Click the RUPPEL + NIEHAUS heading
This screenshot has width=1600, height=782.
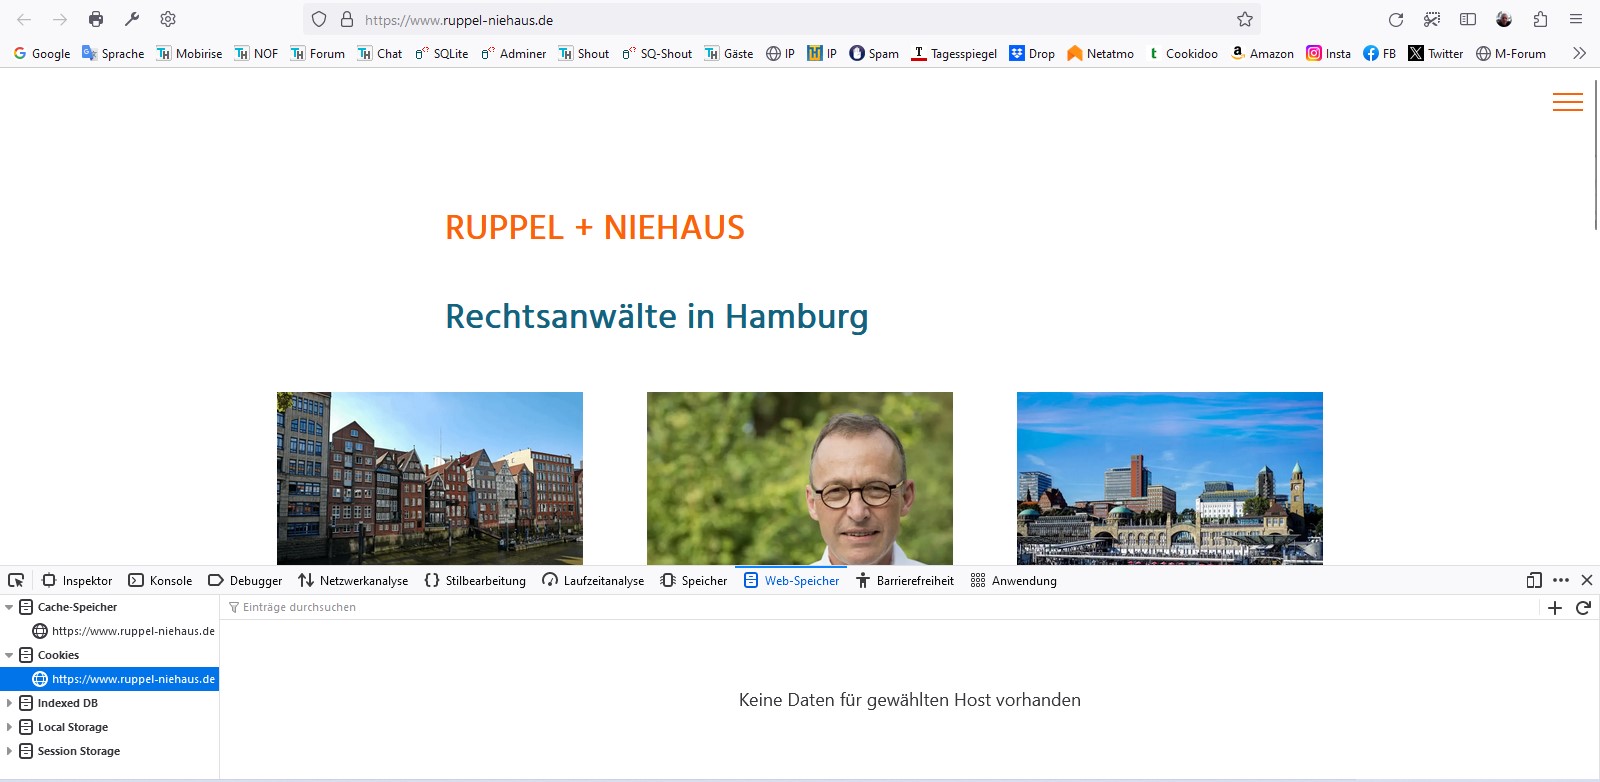tap(595, 228)
